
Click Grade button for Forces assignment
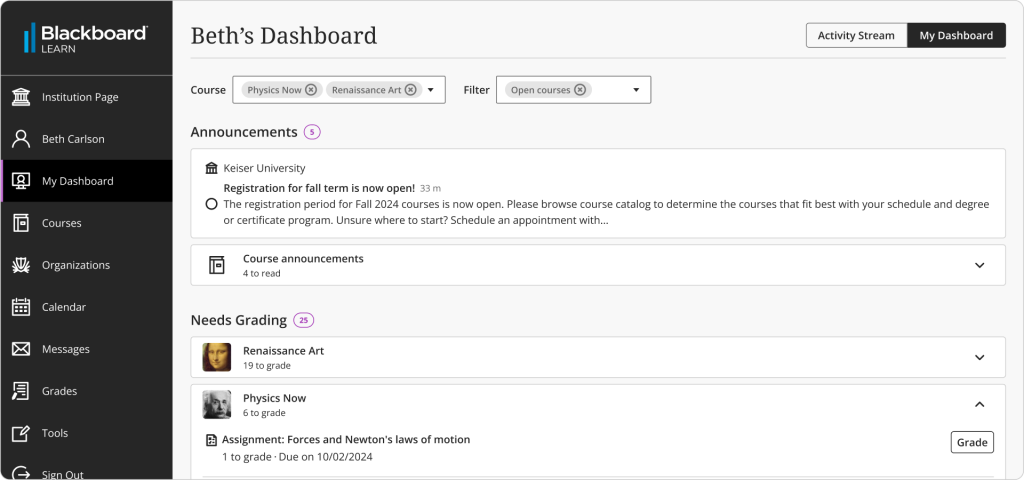point(971,442)
